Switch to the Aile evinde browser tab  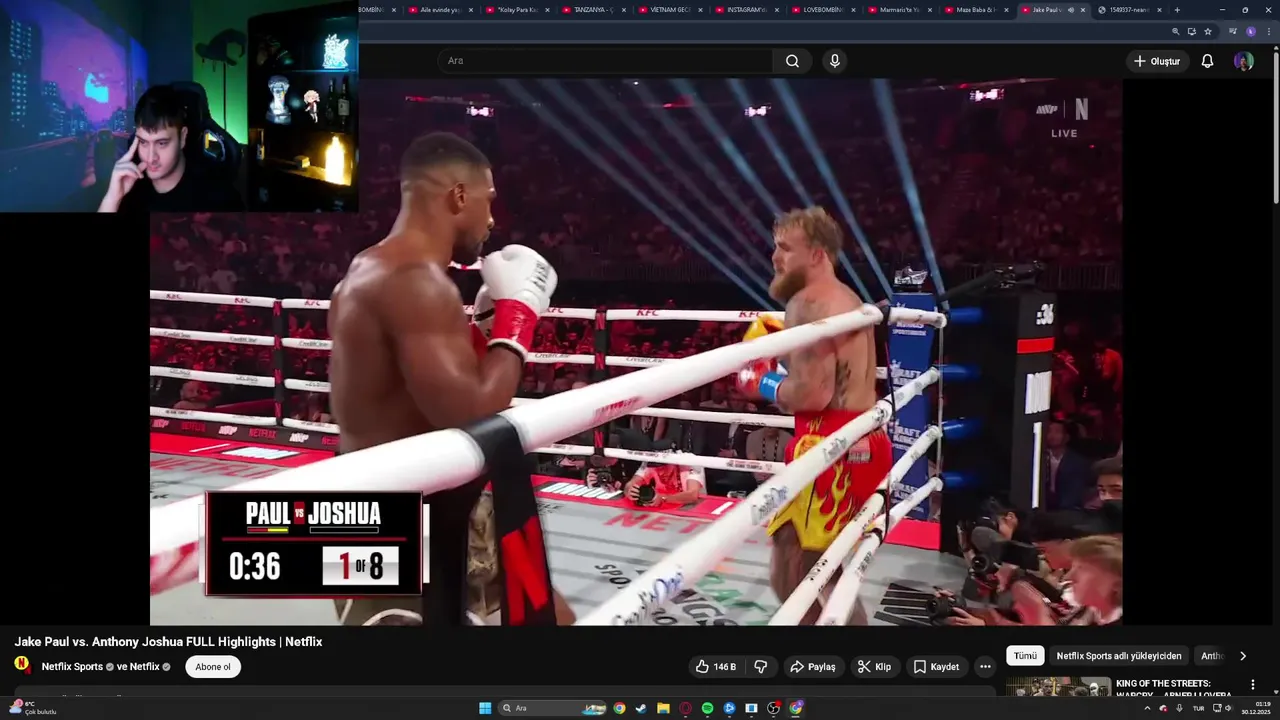(x=441, y=10)
